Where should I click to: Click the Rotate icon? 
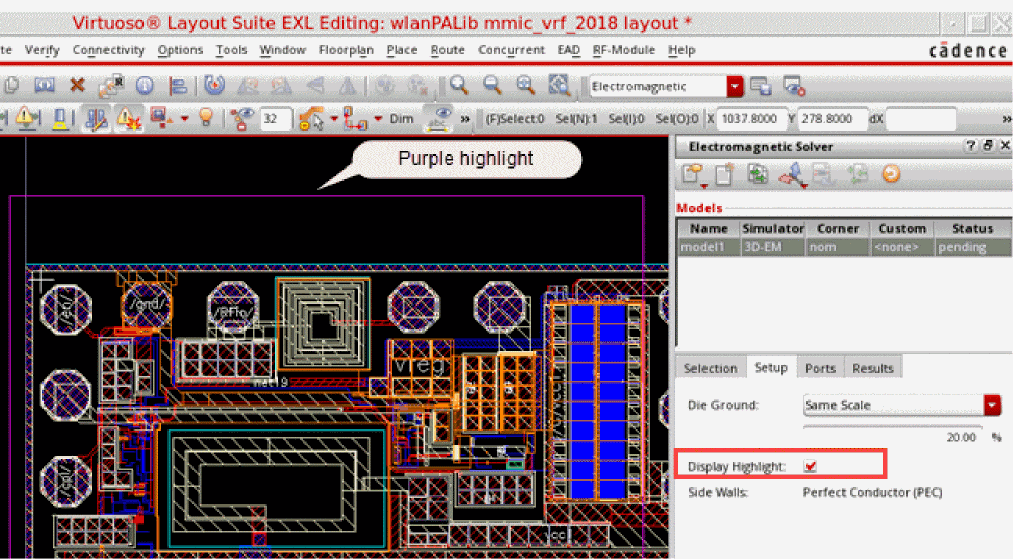[214, 85]
